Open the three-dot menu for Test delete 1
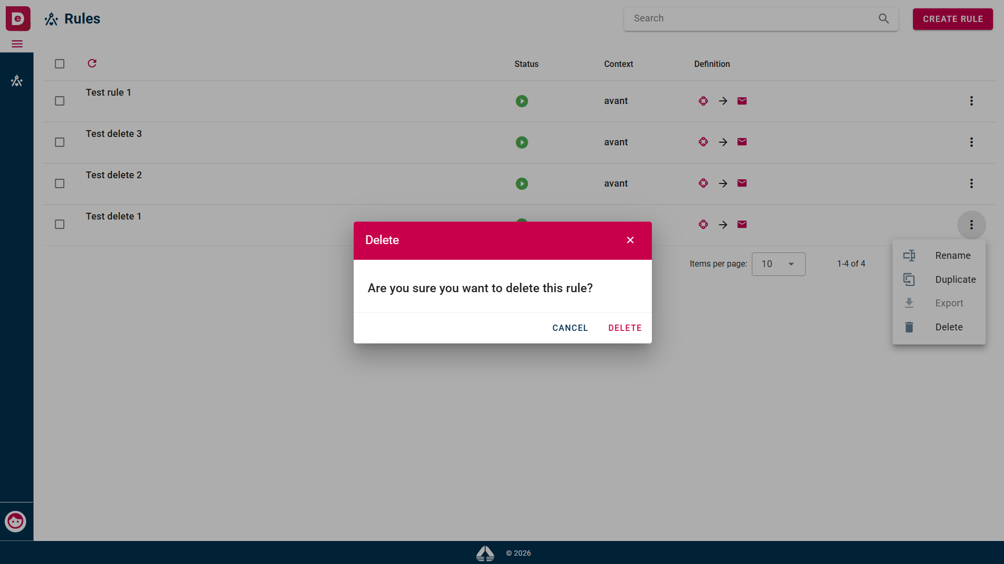This screenshot has width=1004, height=564. (971, 225)
